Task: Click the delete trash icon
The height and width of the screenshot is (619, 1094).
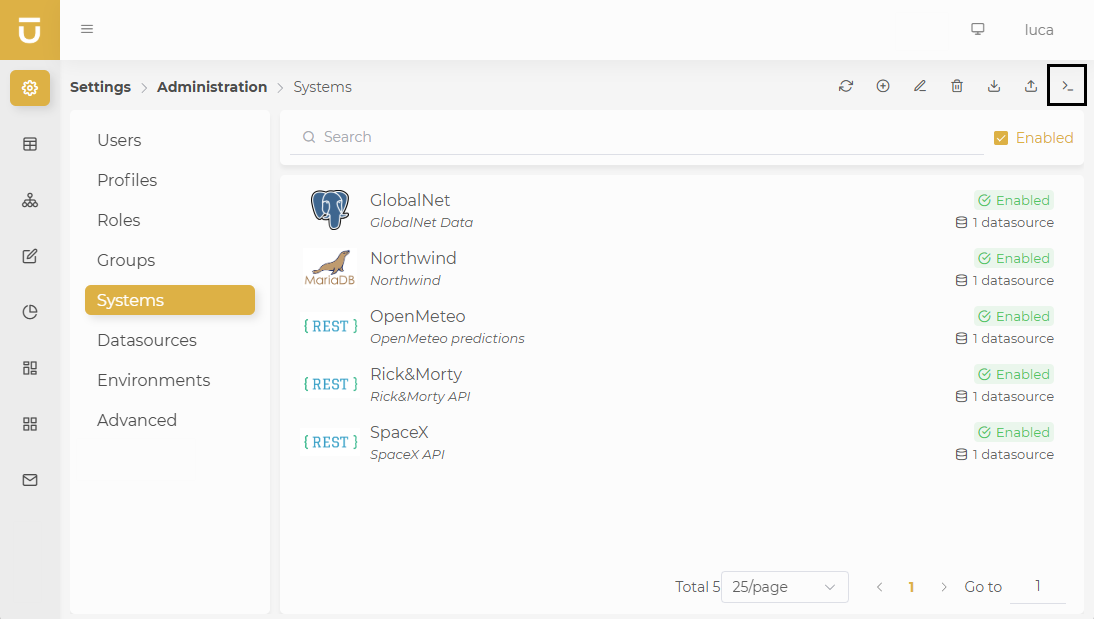Action: point(957,87)
